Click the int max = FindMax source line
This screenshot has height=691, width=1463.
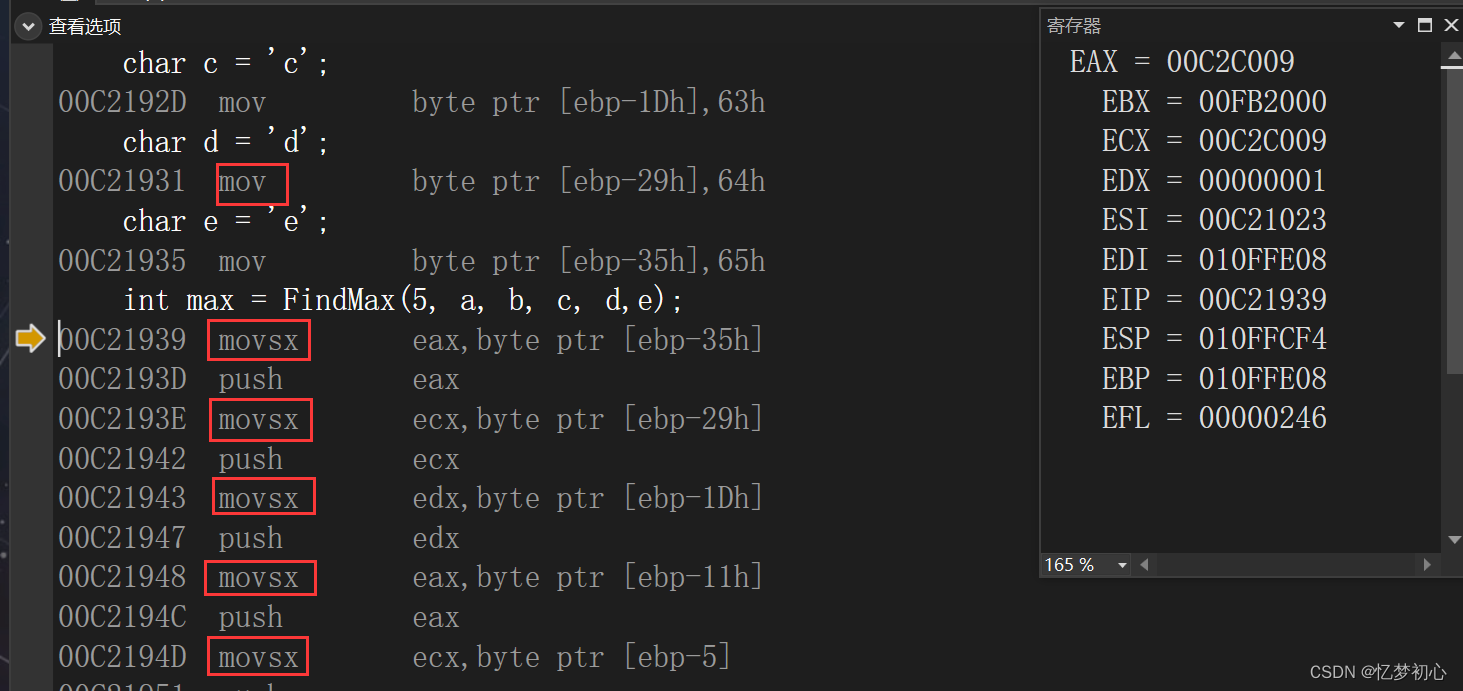pyautogui.click(x=403, y=300)
